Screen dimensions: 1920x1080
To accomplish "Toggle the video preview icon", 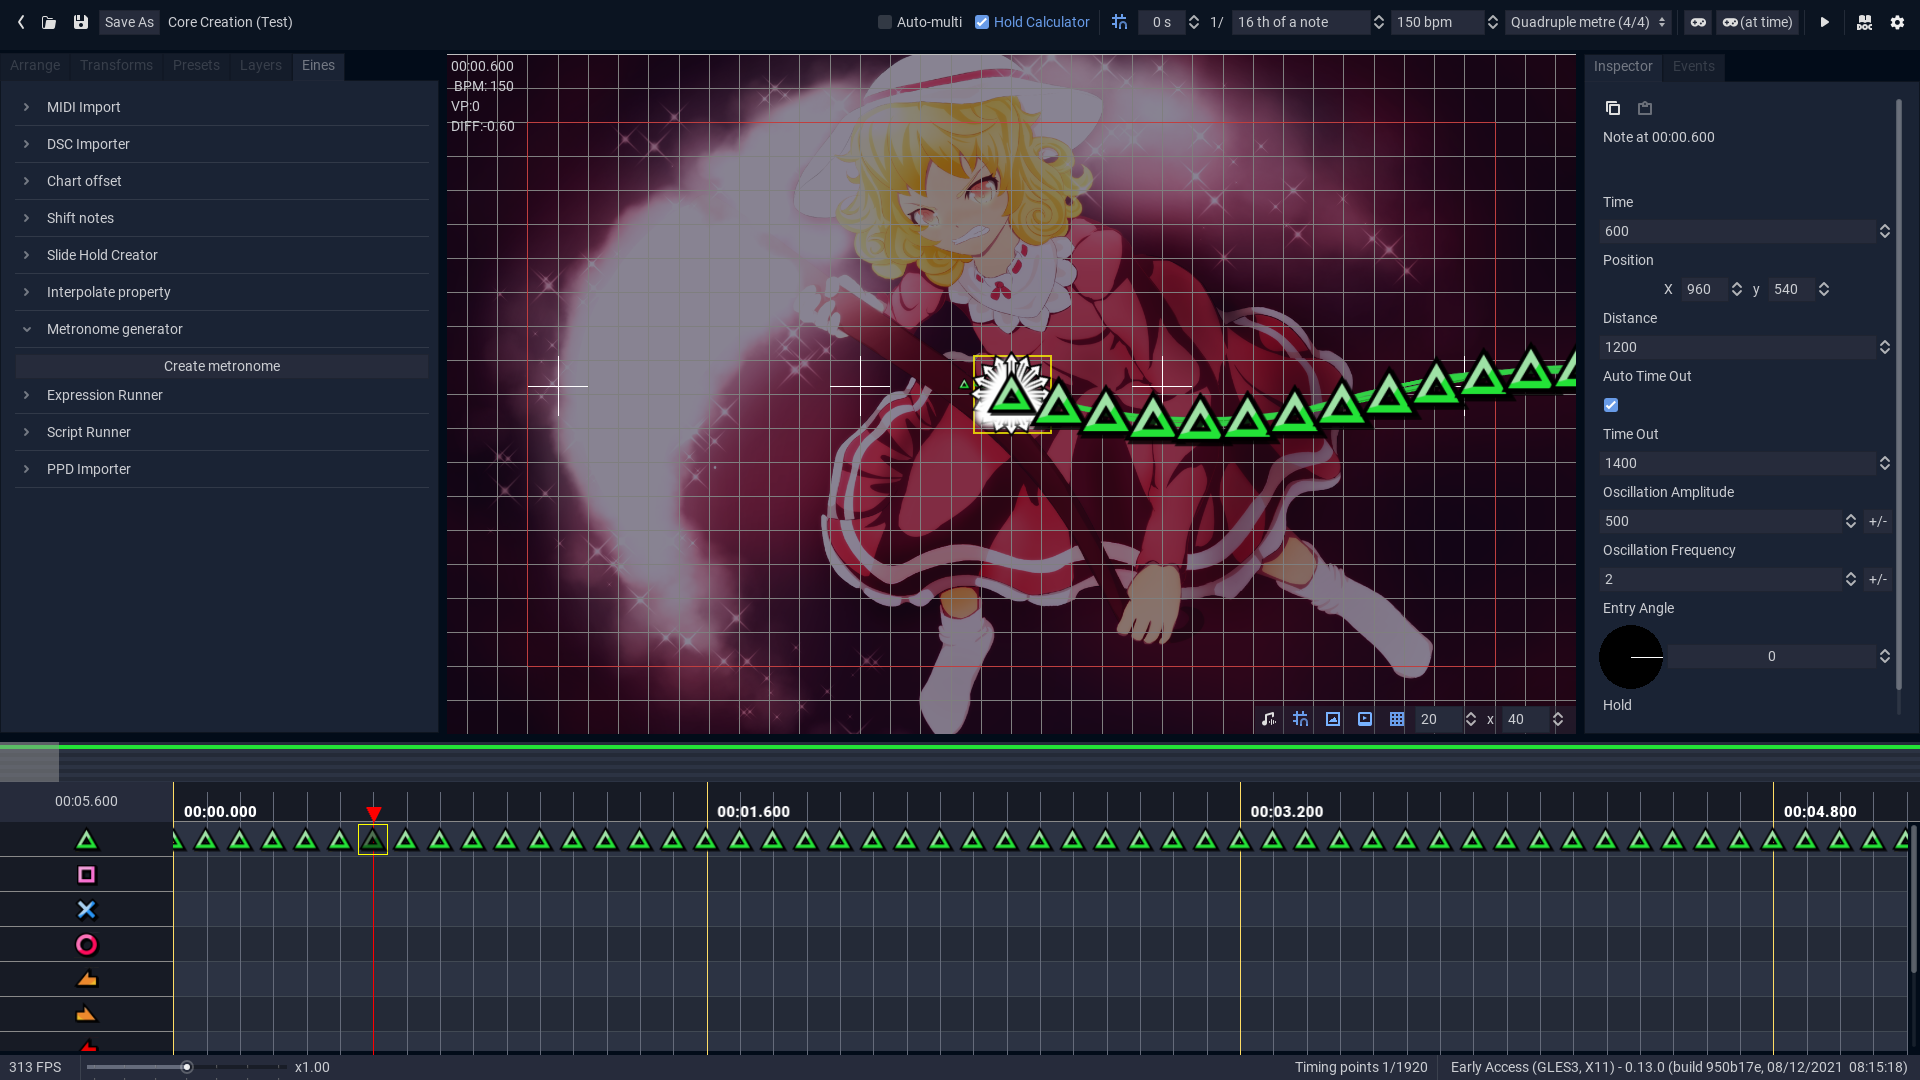I will pyautogui.click(x=1365, y=719).
